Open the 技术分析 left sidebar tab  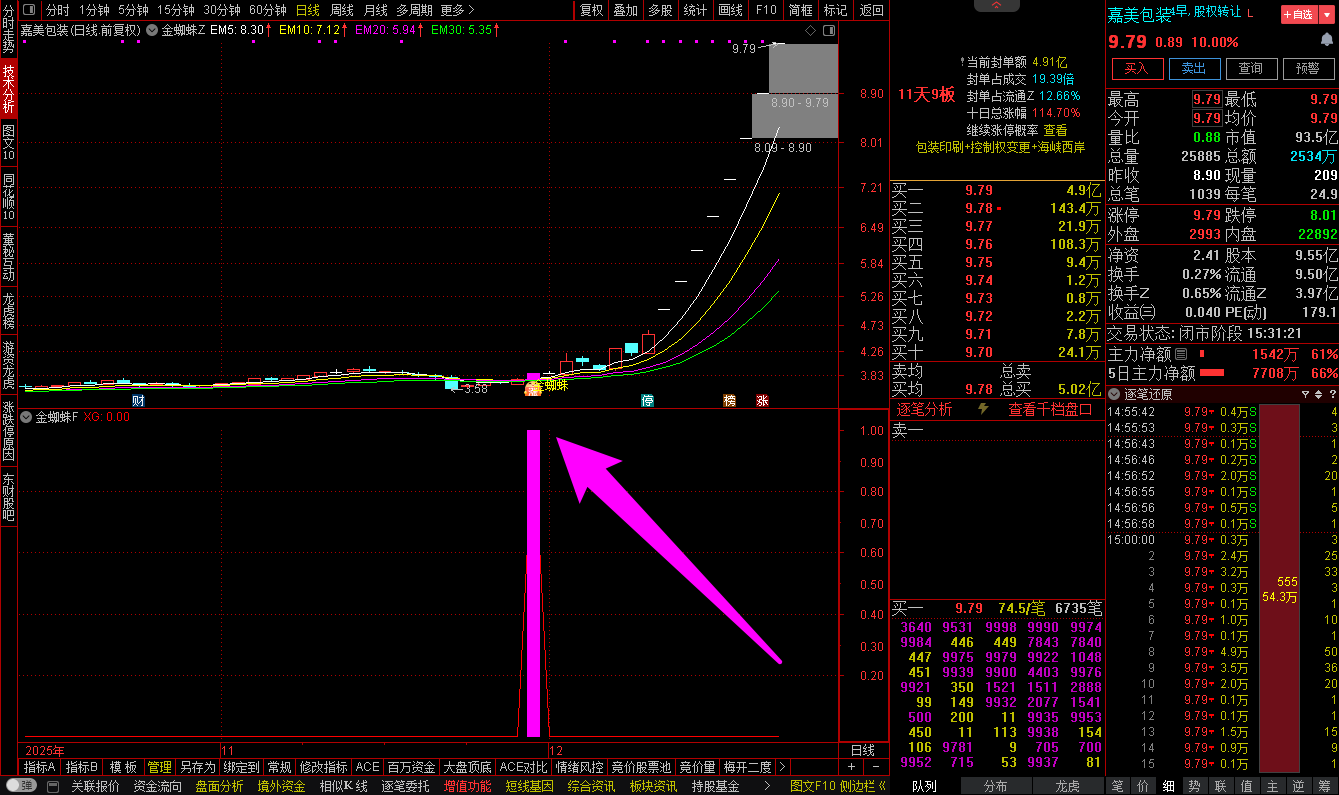coord(9,89)
